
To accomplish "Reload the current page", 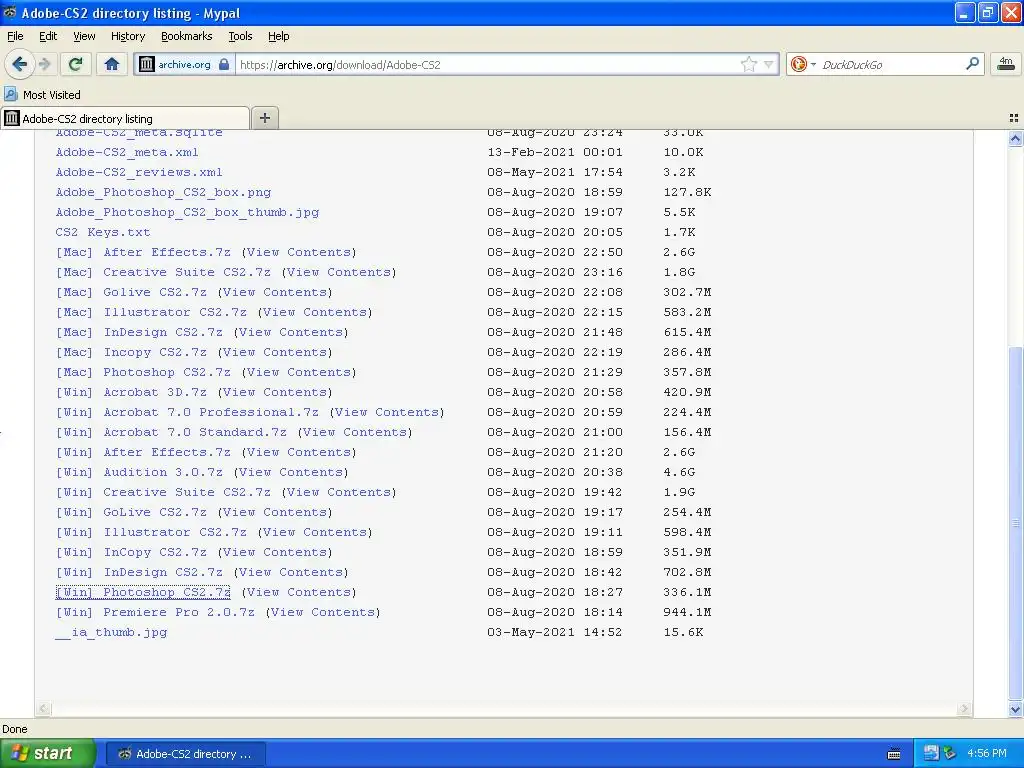I will (x=76, y=64).
